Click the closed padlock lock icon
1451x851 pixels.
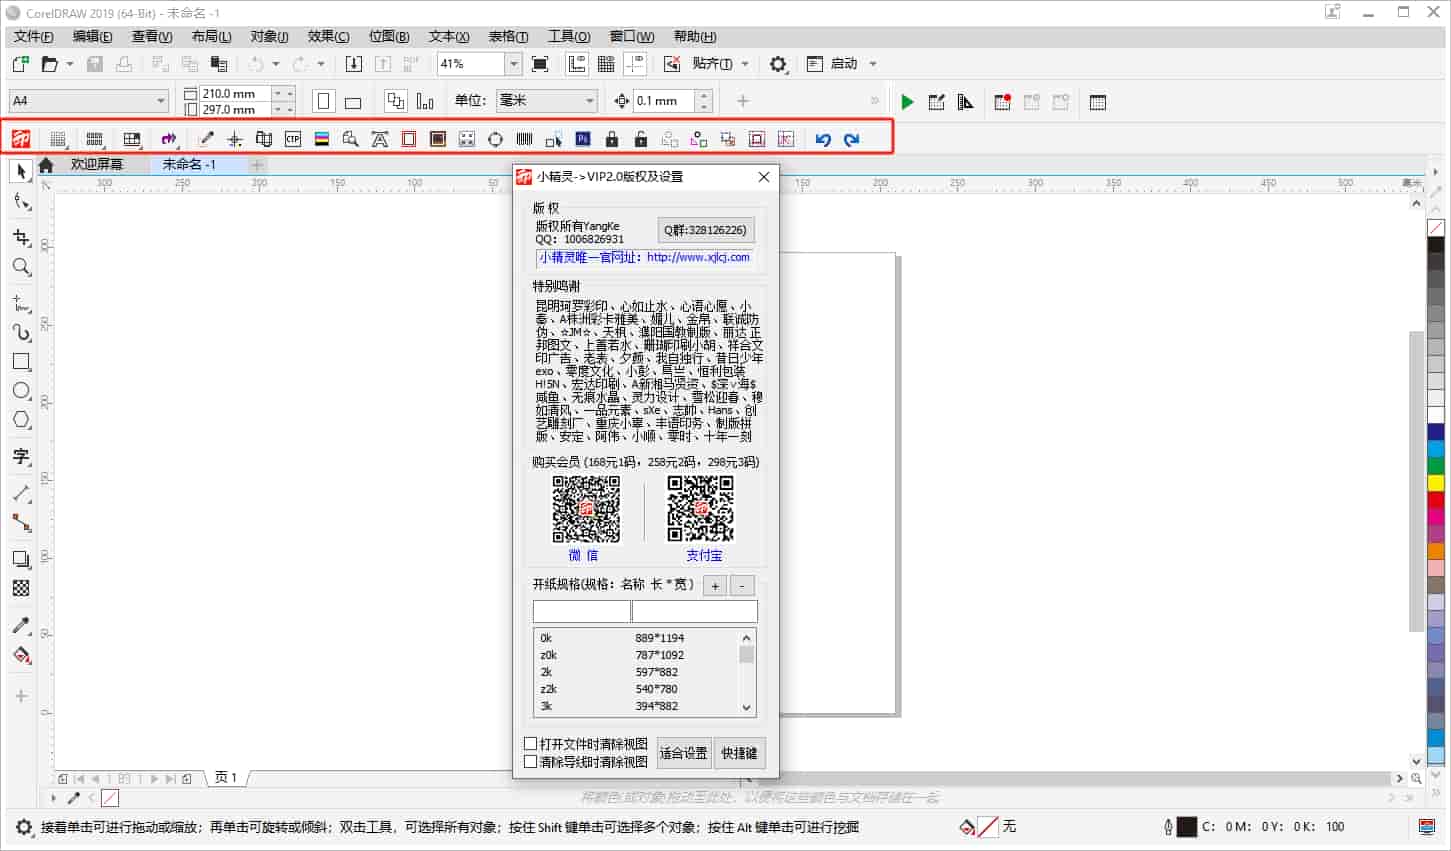pyautogui.click(x=612, y=139)
